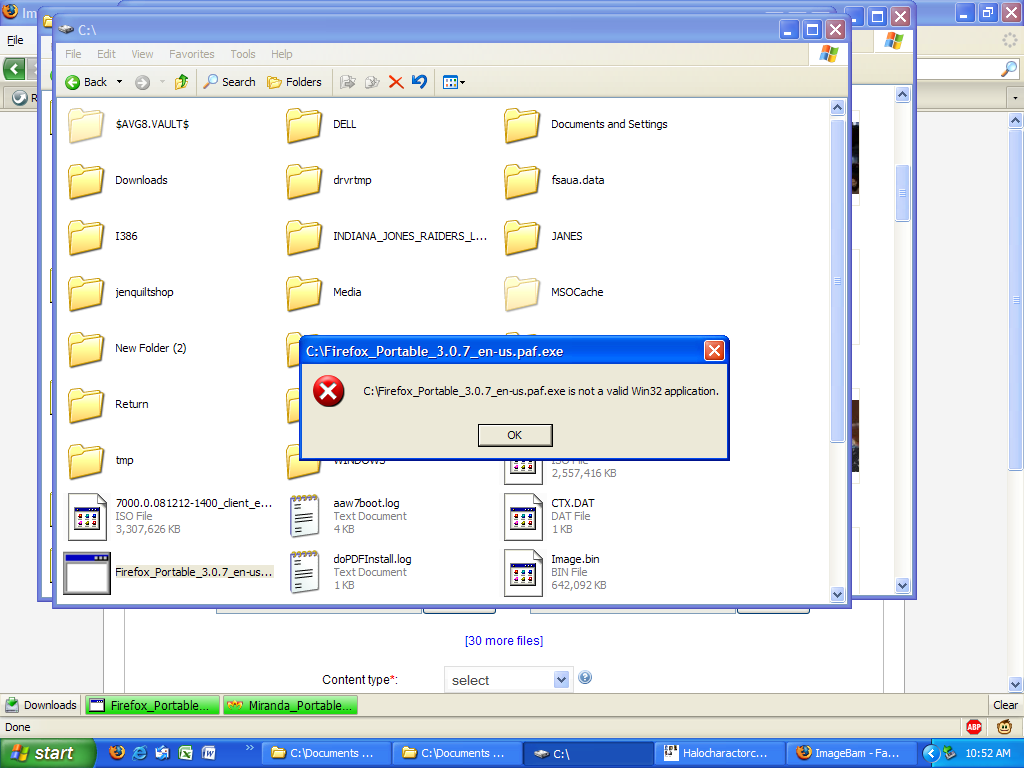Open the Views dropdown button

click(454, 82)
